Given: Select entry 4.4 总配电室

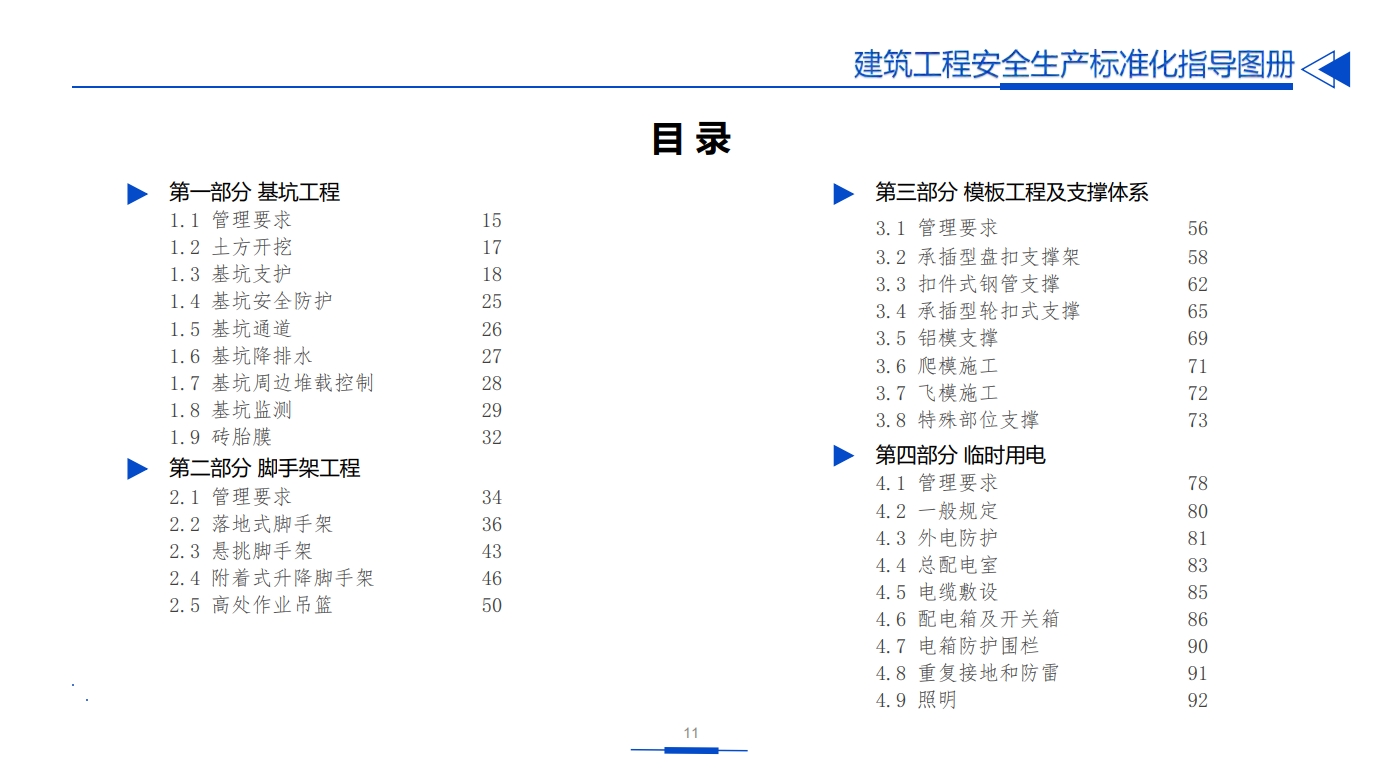Looking at the screenshot, I should click(x=937, y=565).
